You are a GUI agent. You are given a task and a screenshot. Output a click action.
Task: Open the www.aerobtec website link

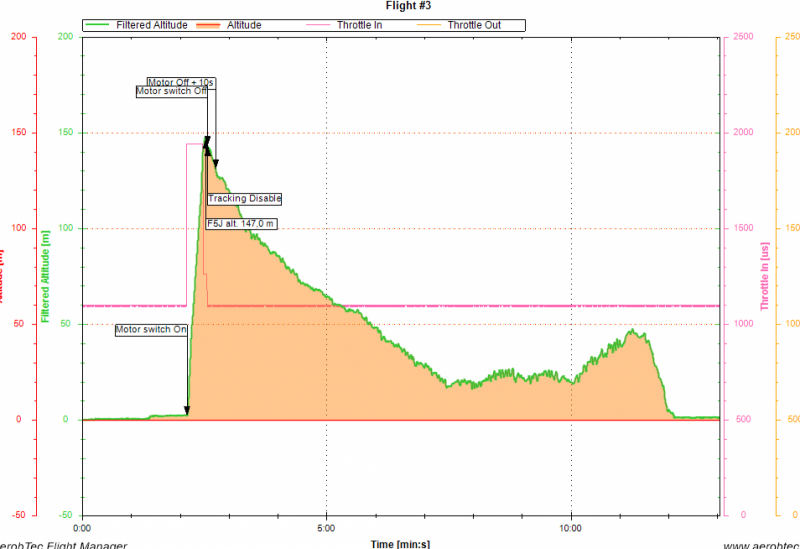coord(760,545)
